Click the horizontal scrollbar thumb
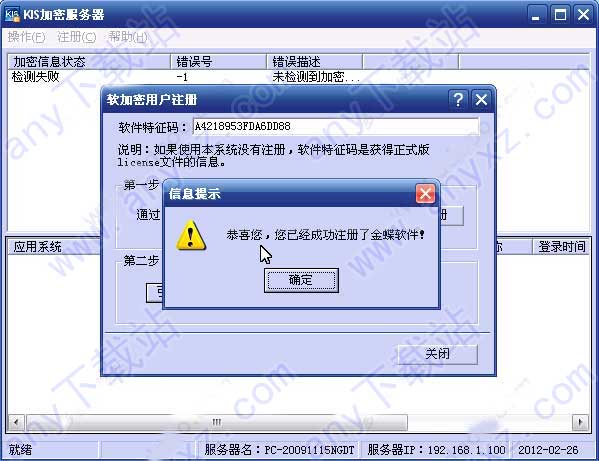The width and height of the screenshot is (599, 461). pyautogui.click(x=217, y=422)
